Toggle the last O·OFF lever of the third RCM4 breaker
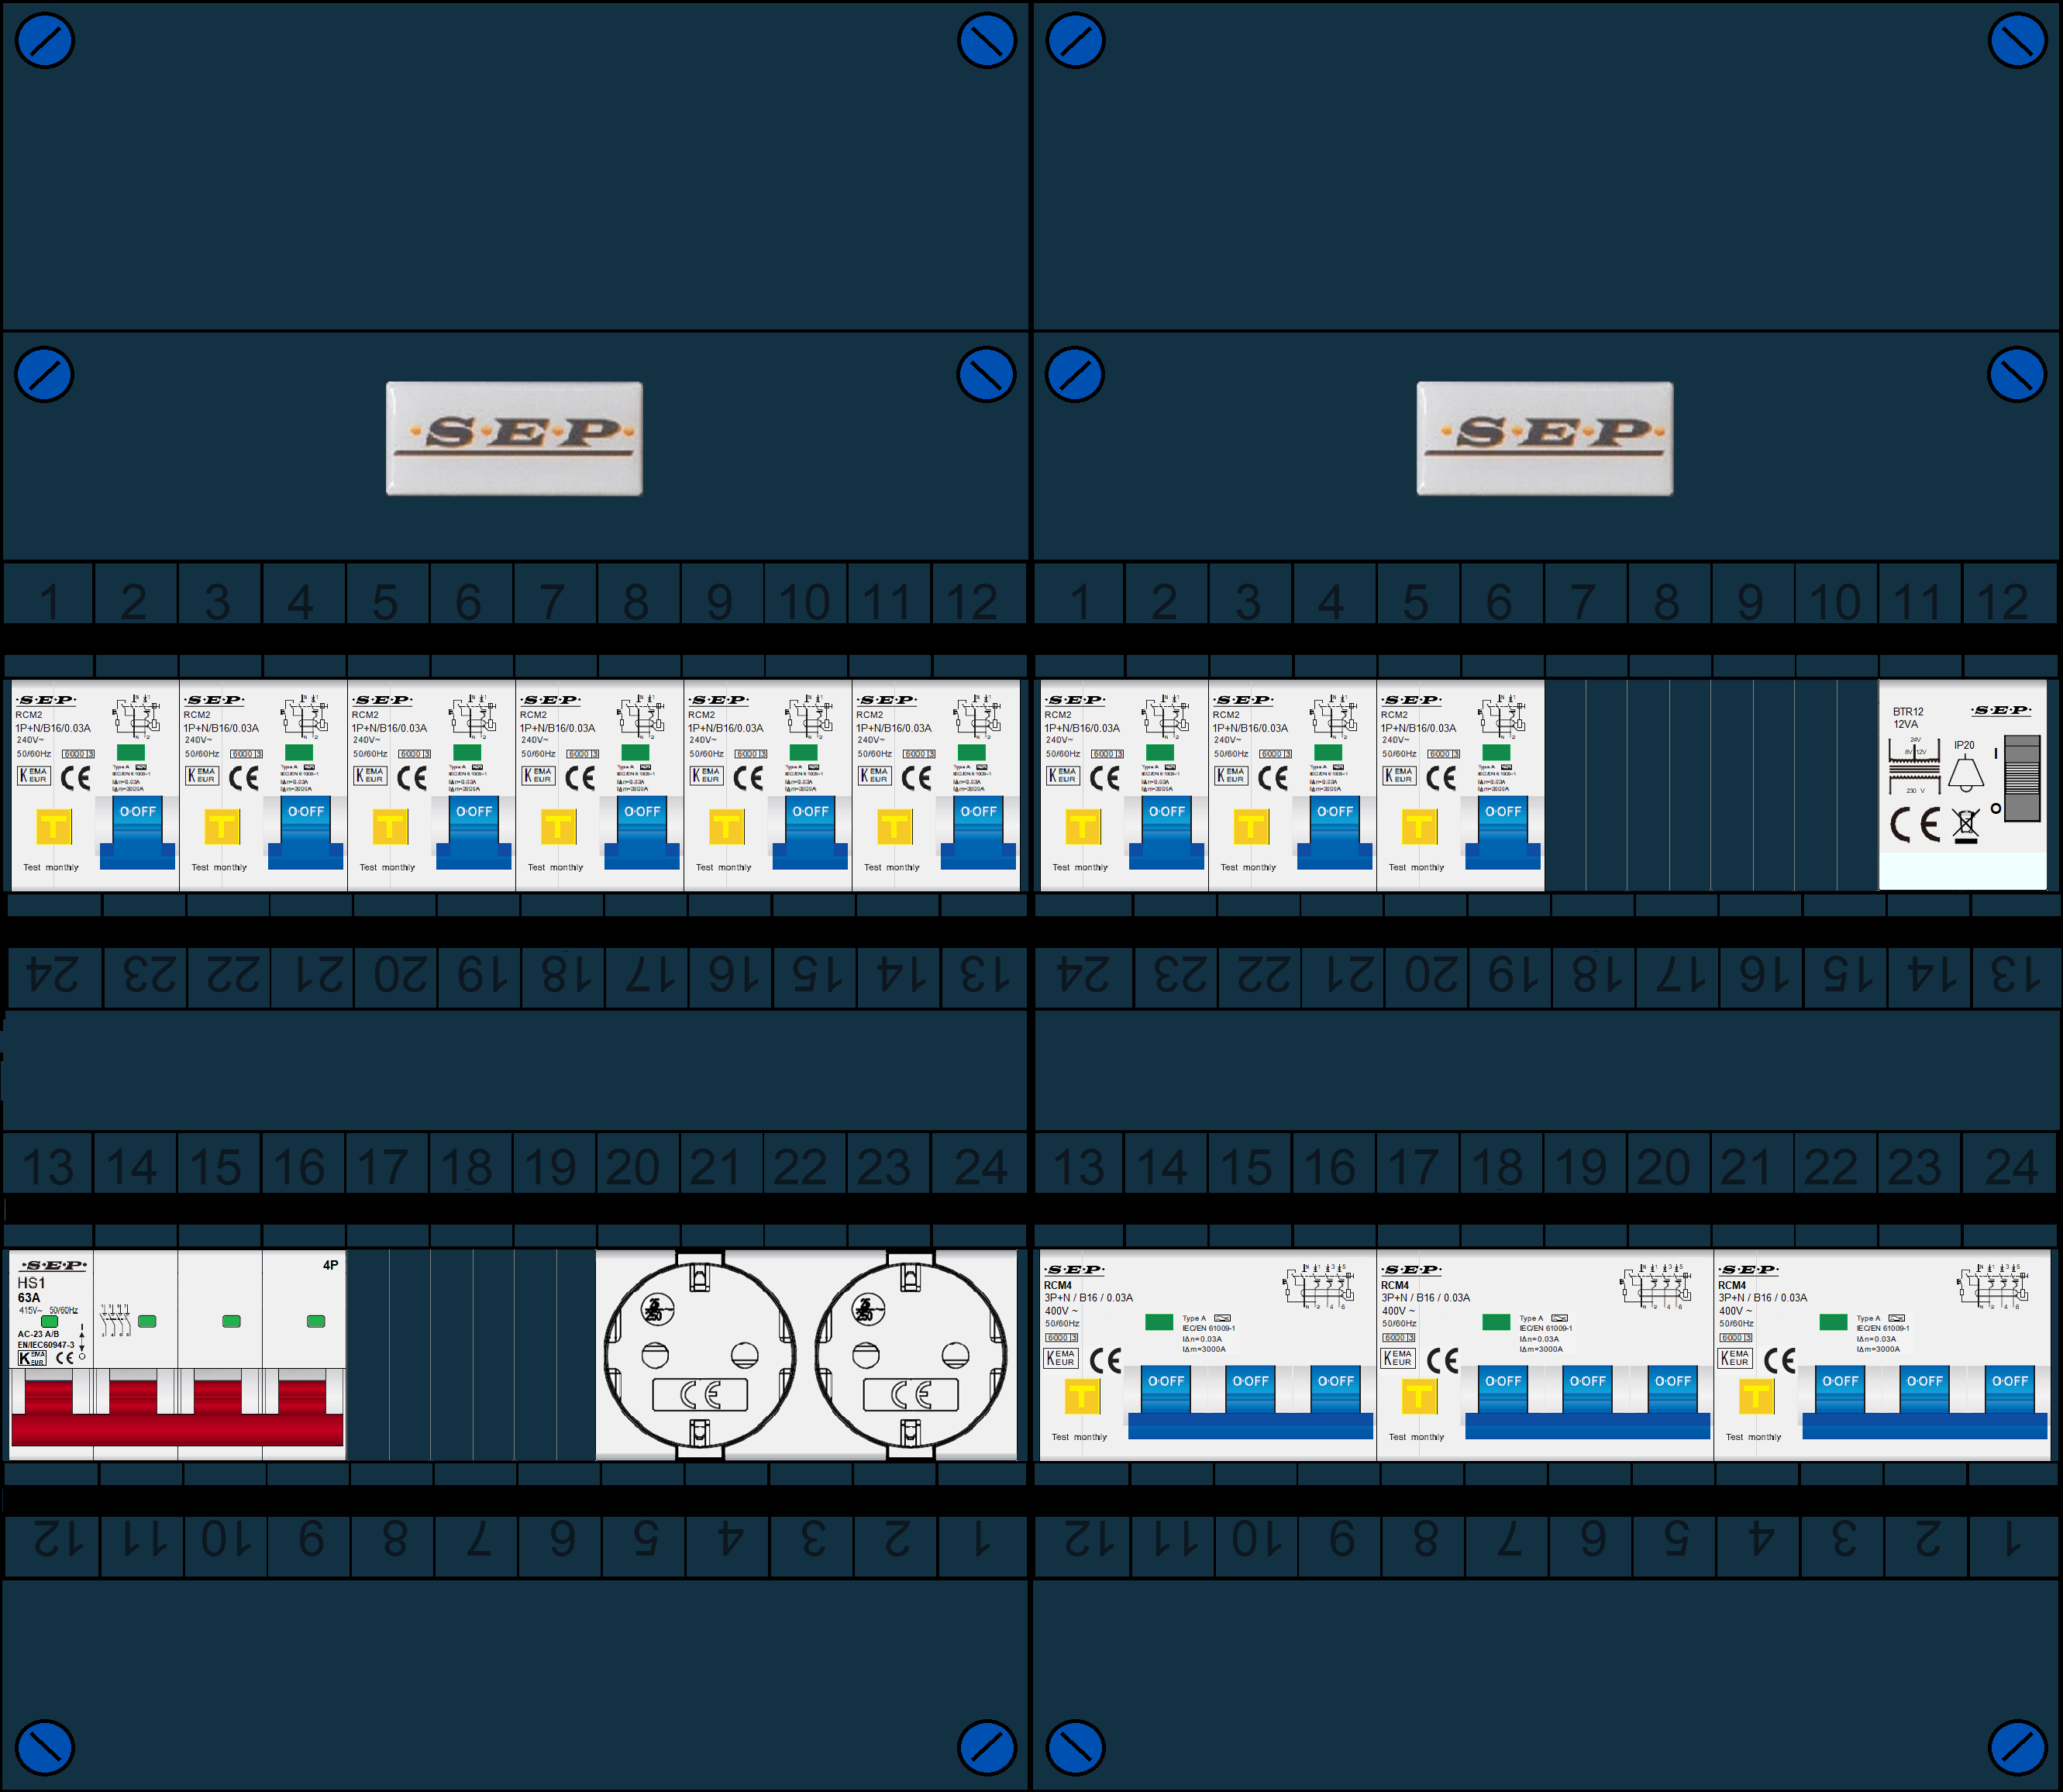This screenshot has width=2063, height=1792. coord(2009,1389)
